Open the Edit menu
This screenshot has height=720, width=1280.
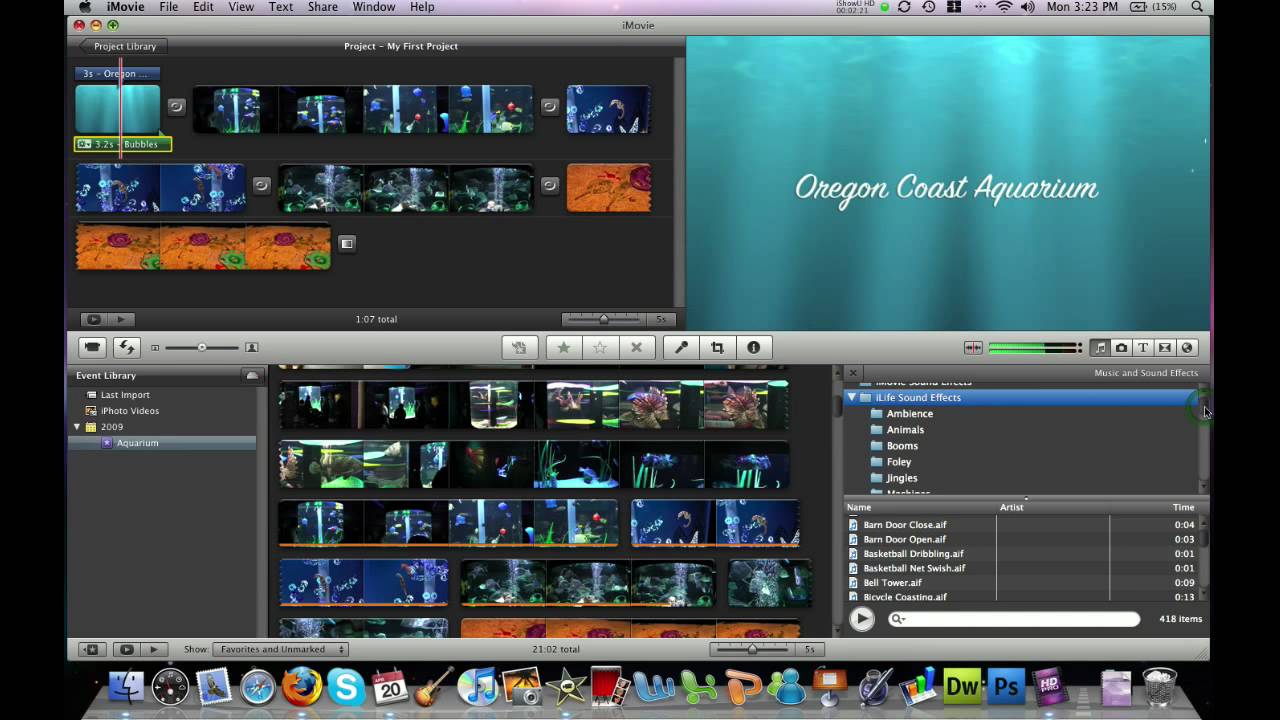tap(203, 7)
